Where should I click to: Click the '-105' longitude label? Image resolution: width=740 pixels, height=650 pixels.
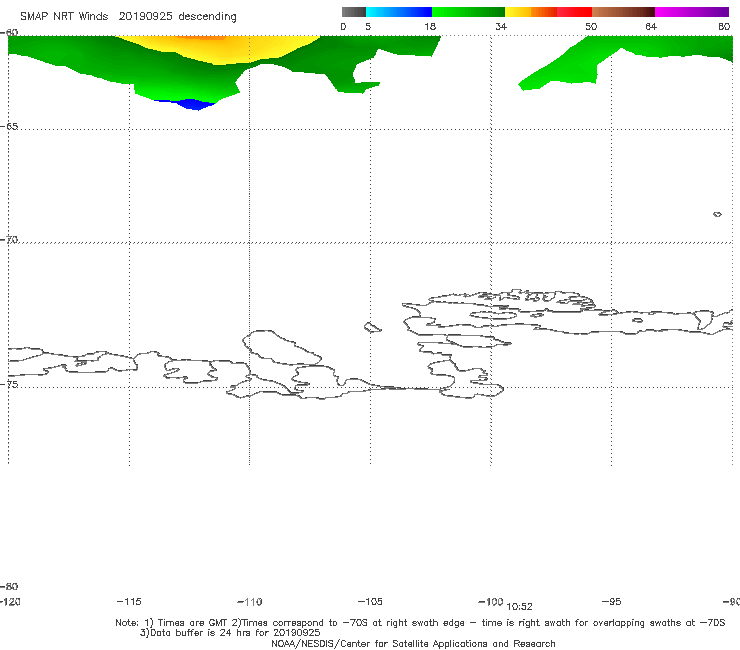pyautogui.click(x=370, y=602)
